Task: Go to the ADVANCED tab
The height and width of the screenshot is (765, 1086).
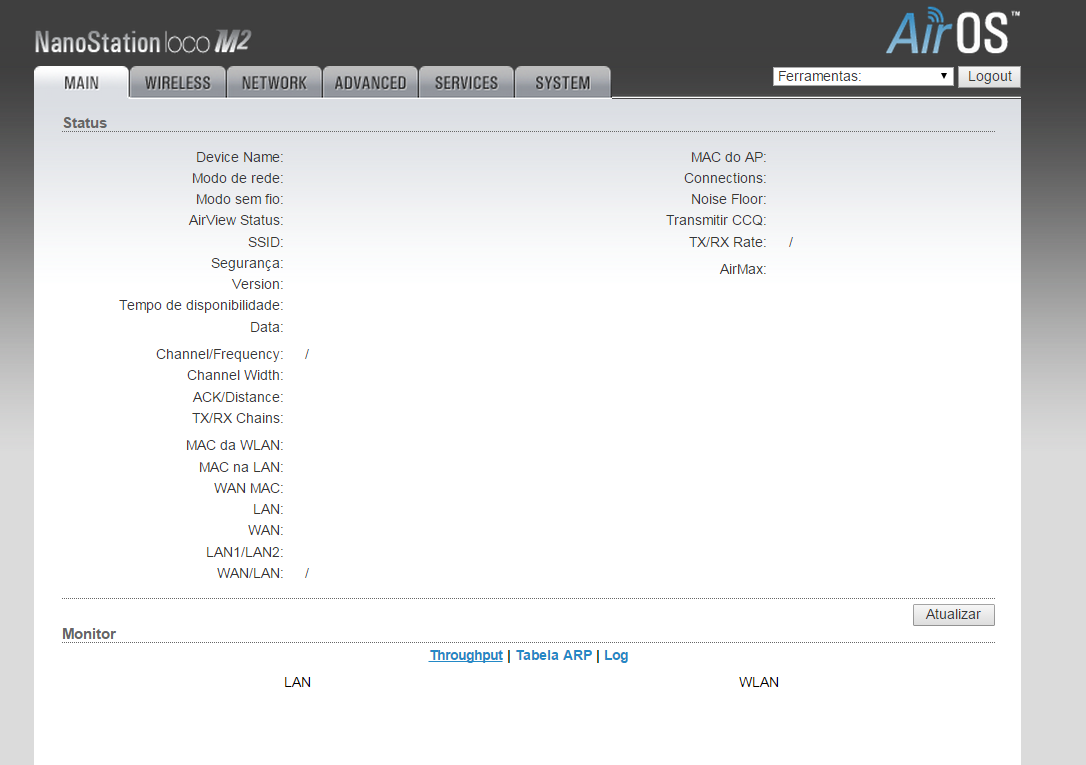Action: tap(371, 82)
